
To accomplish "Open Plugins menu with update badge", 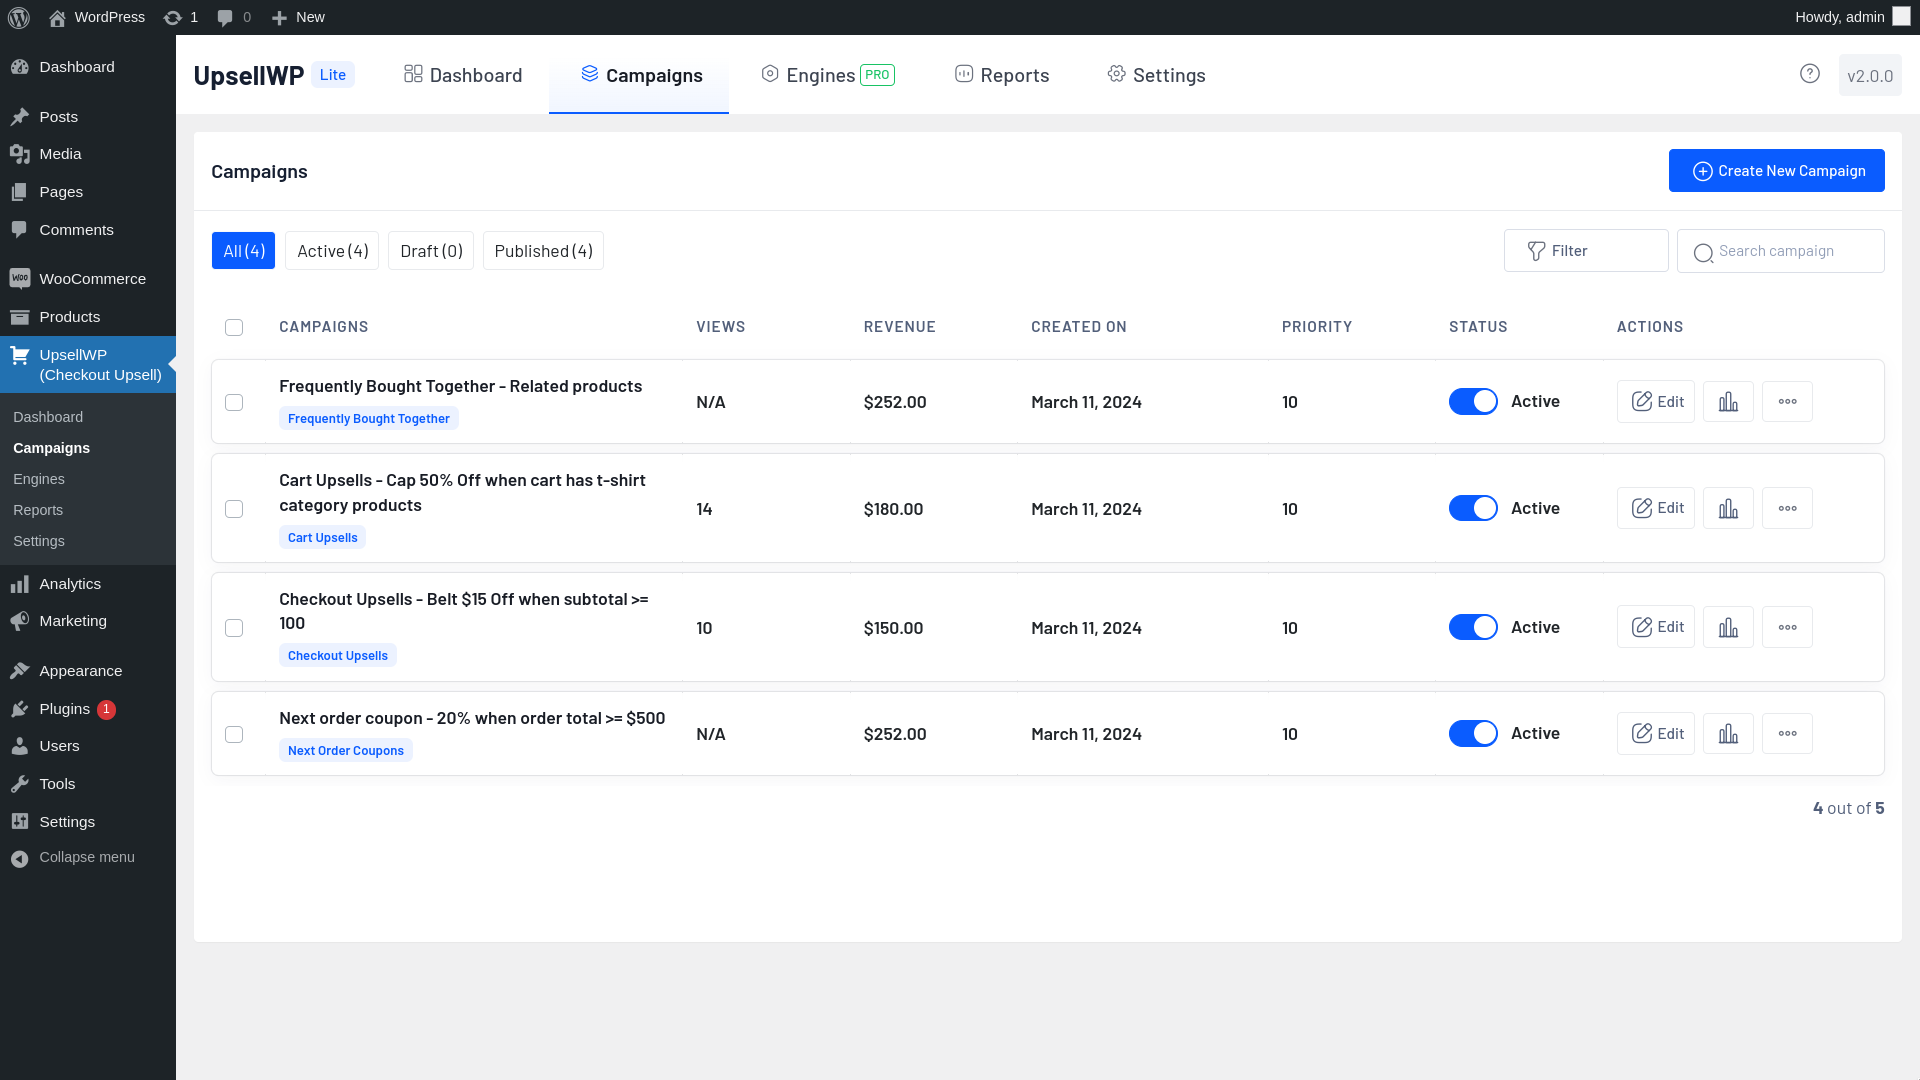I will 88,709.
